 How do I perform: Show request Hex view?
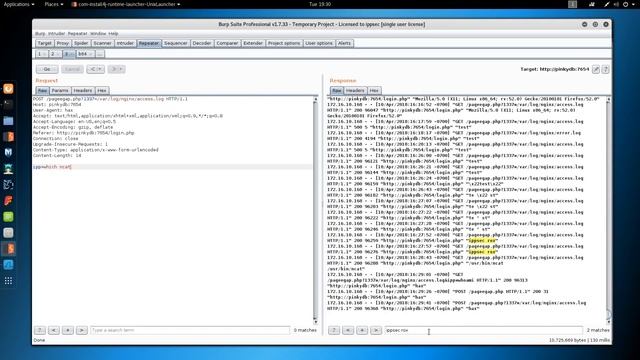coord(102,91)
